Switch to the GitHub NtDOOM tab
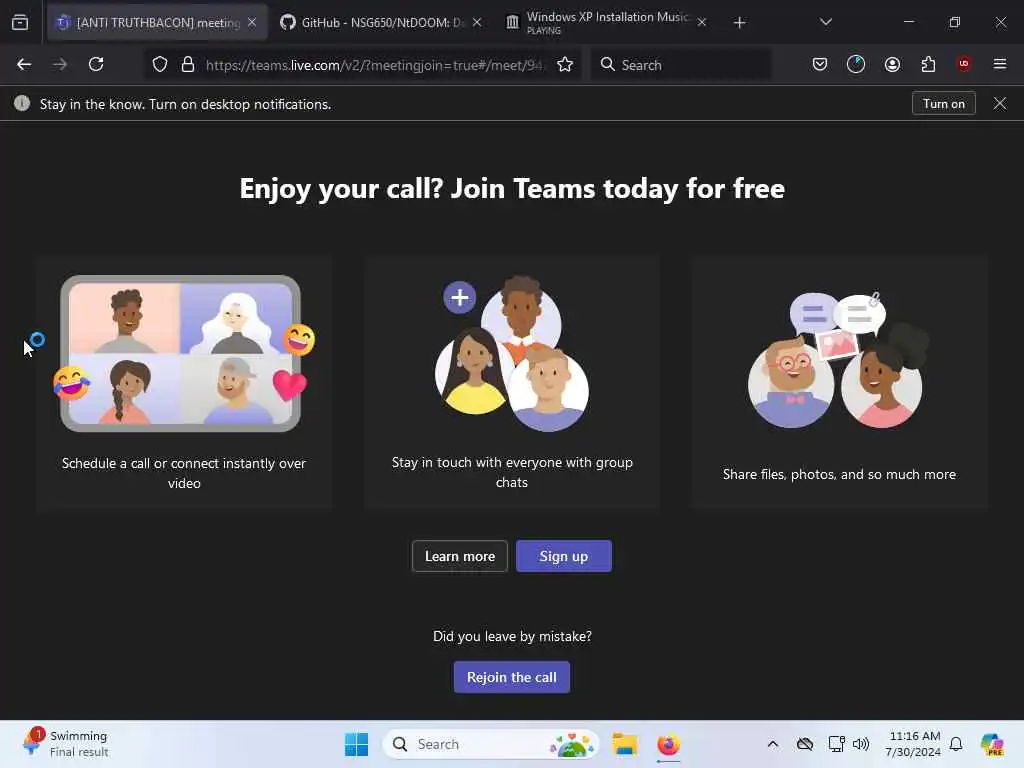The height and width of the screenshot is (768, 1024). 382,23
